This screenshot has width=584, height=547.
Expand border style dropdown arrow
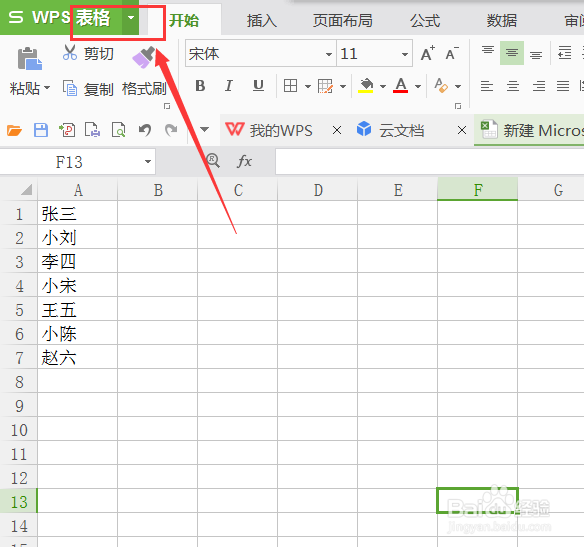tap(308, 86)
